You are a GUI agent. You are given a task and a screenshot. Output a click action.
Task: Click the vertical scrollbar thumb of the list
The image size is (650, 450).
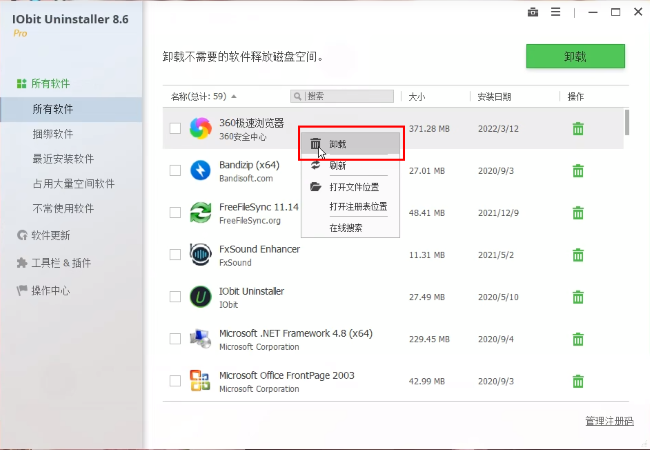click(x=627, y=122)
